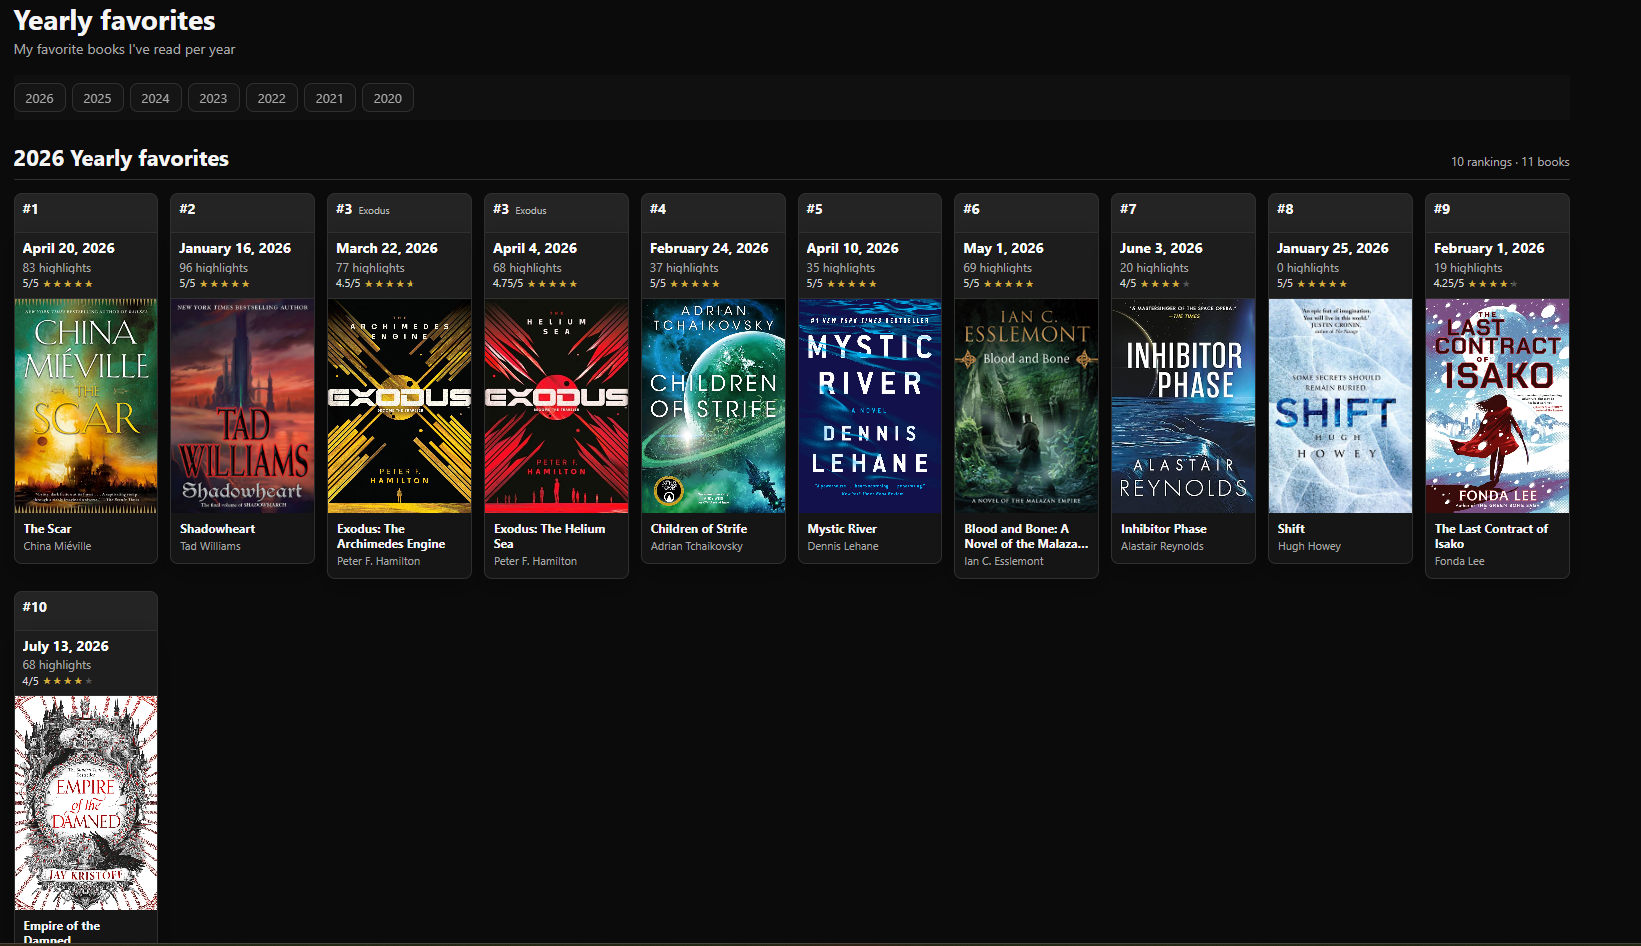Click the '96 highlights' text
The image size is (1641, 946).
pyautogui.click(x=214, y=268)
